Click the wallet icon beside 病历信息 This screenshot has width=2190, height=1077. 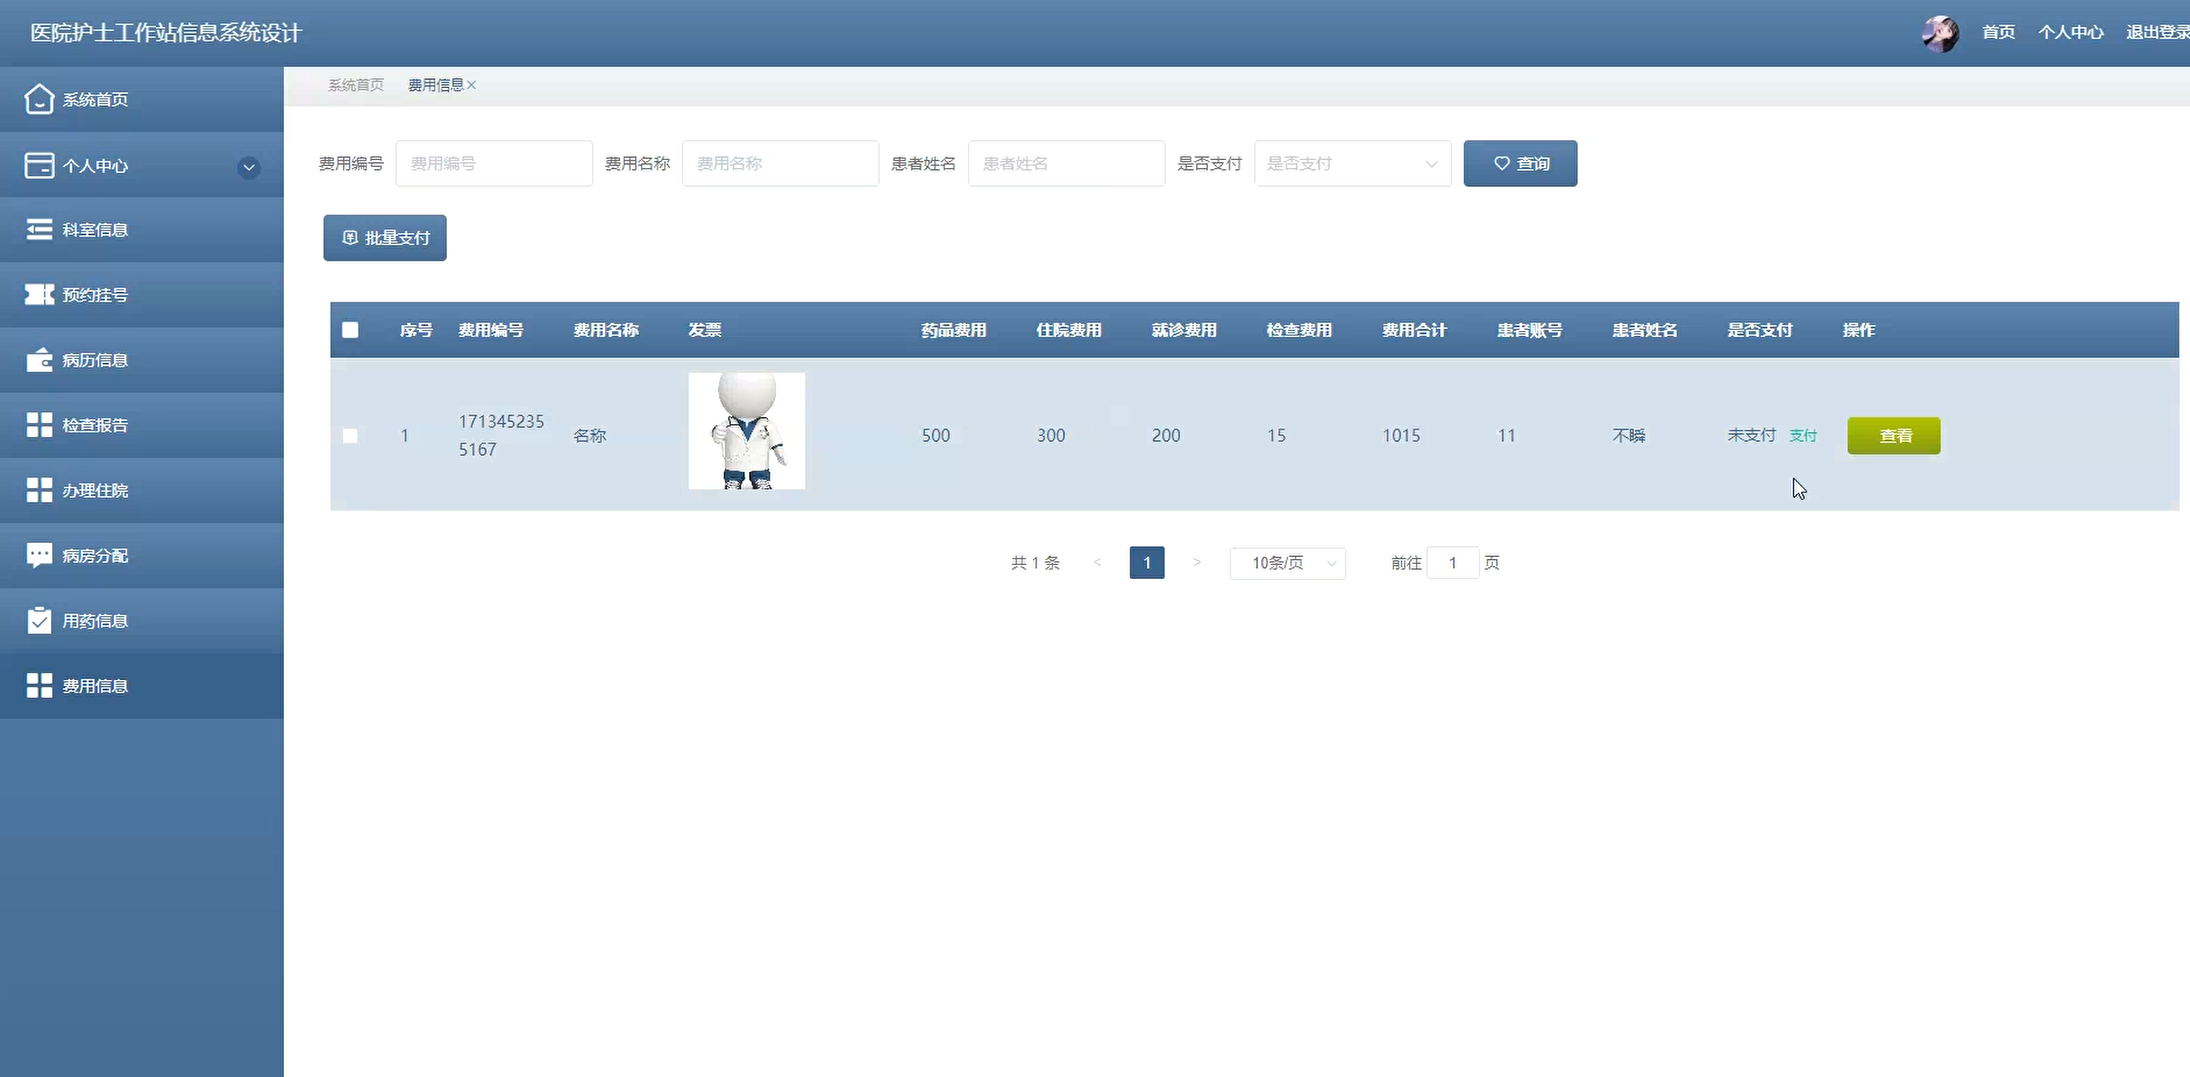[39, 360]
